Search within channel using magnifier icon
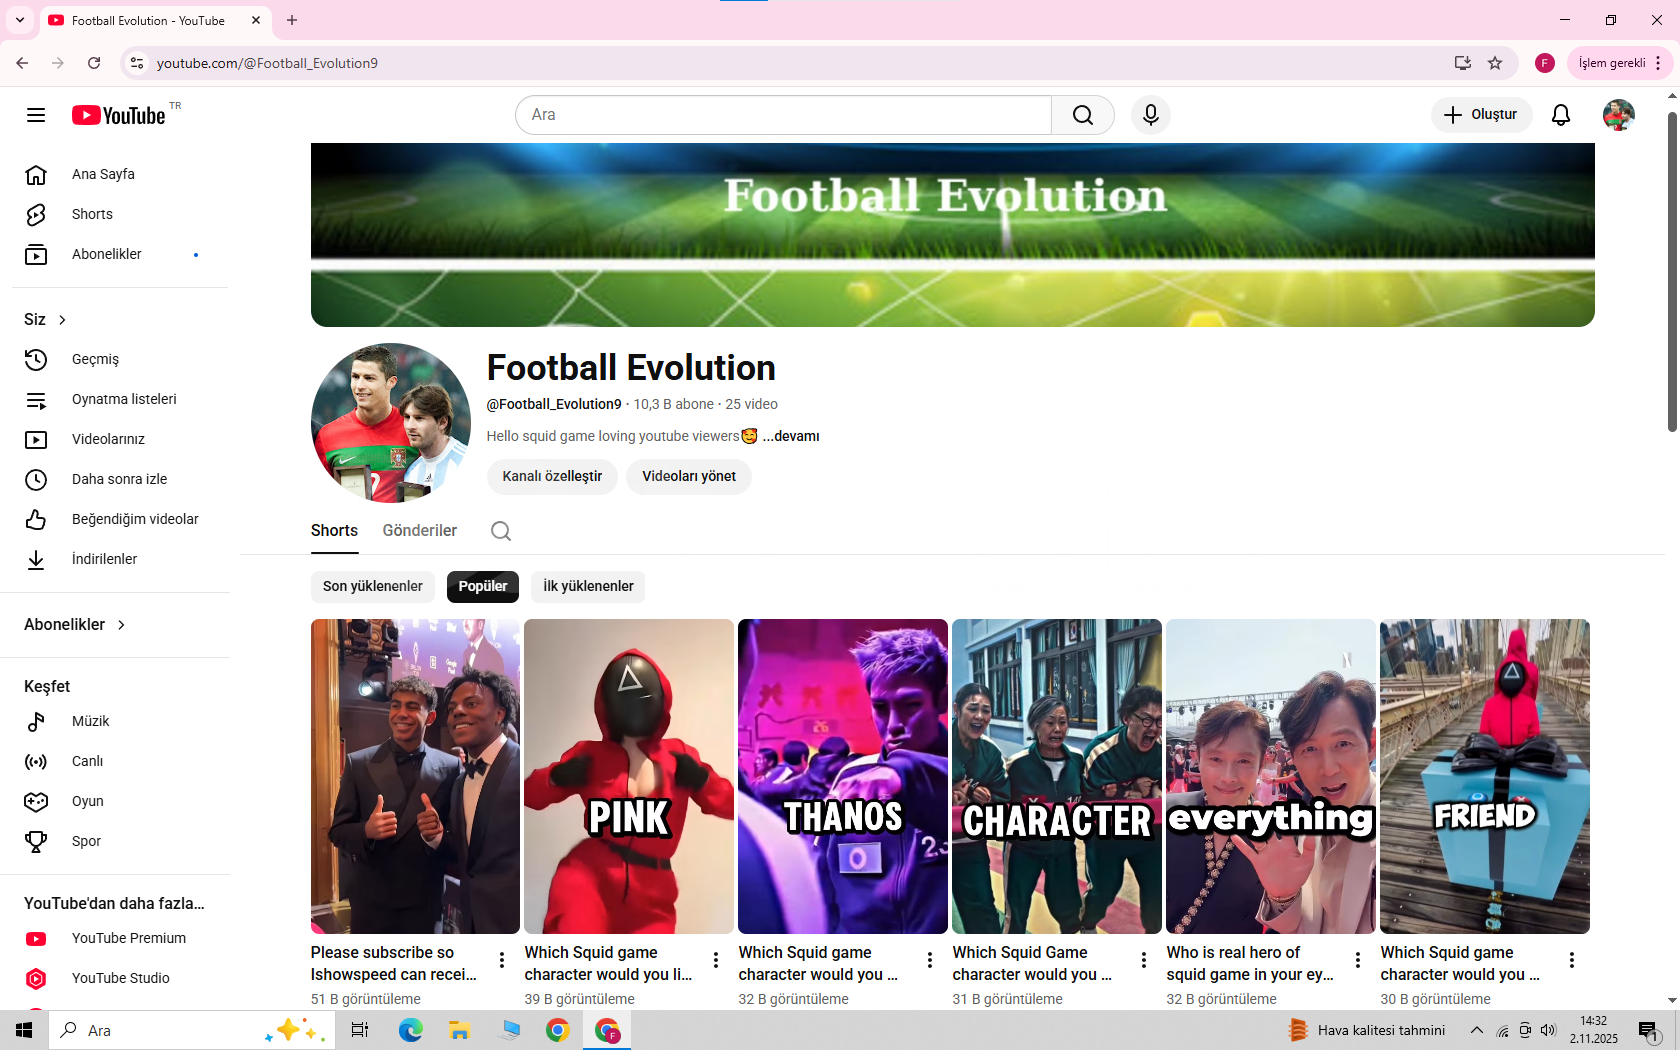 pyautogui.click(x=501, y=531)
